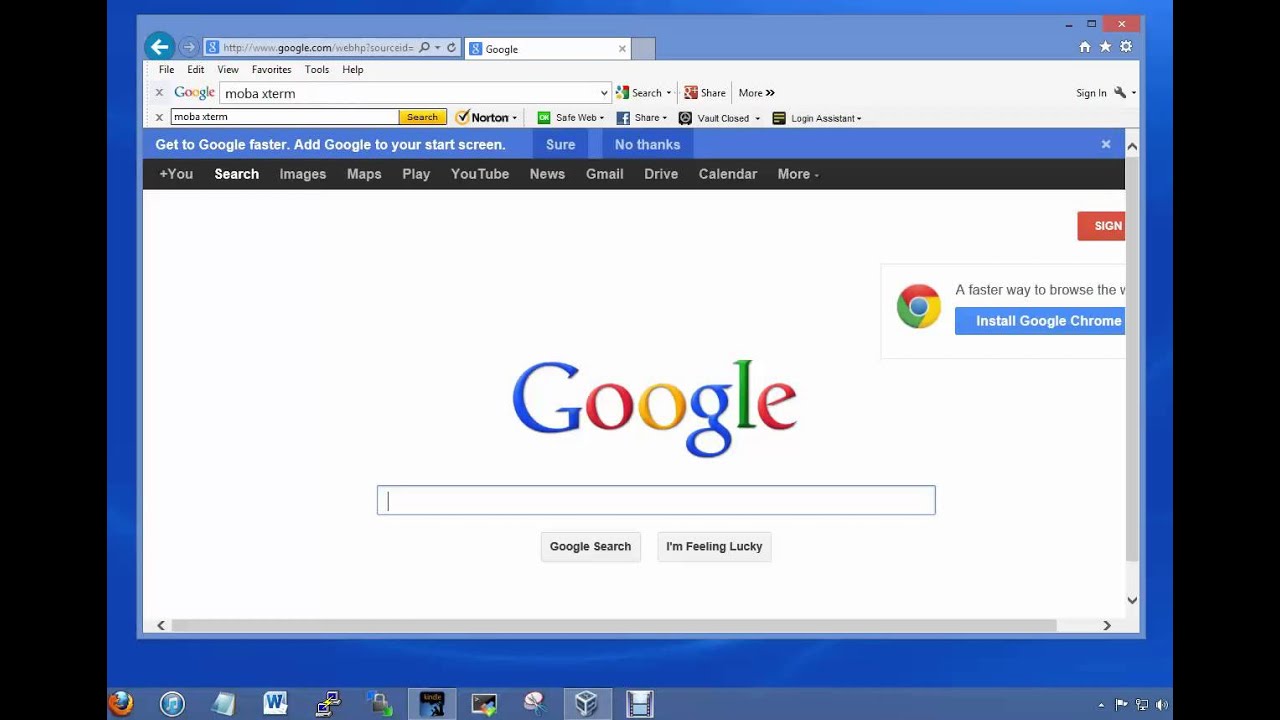Image resolution: width=1280 pixels, height=720 pixels.
Task: Click the yellow Norton Search button
Action: click(x=422, y=117)
